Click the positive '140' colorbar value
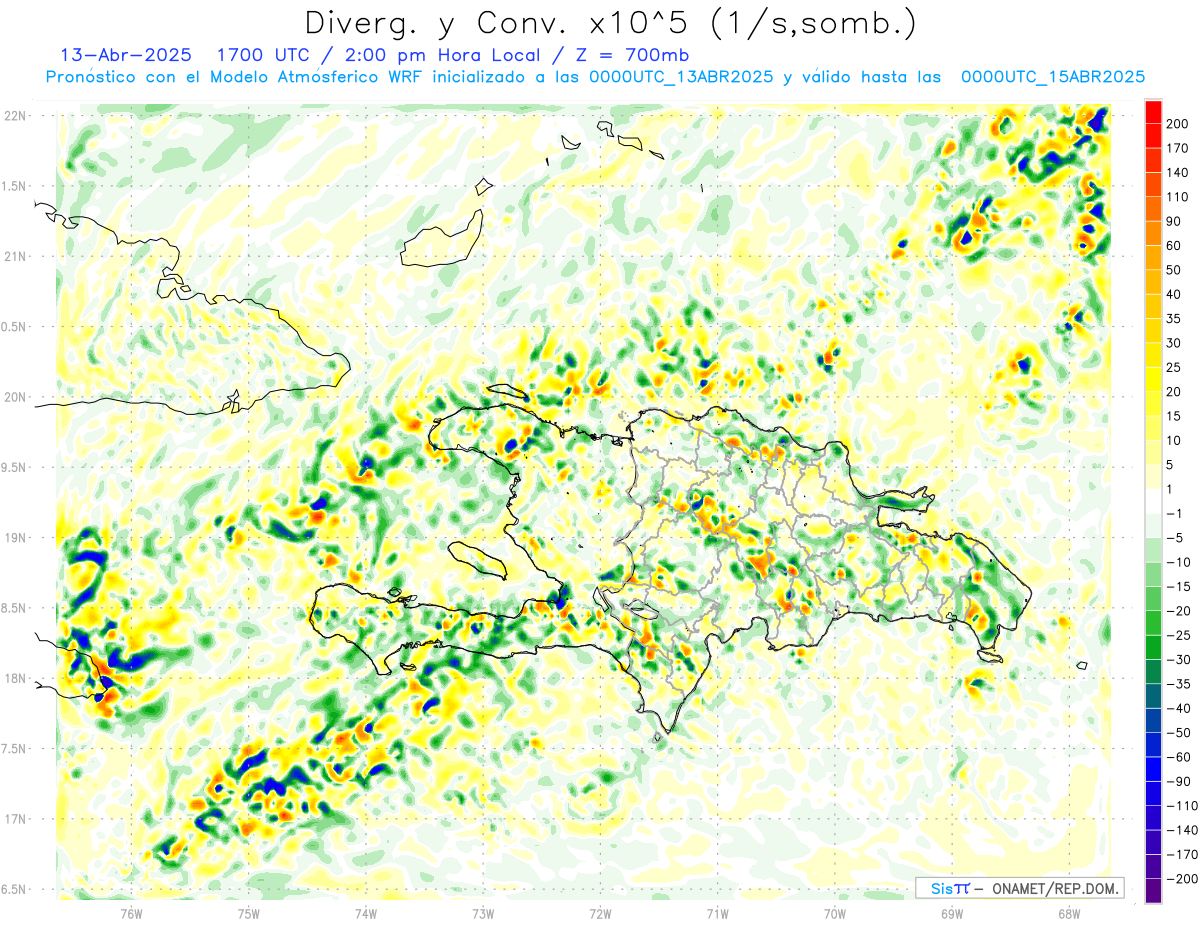This screenshot has width=1200, height=927. [1180, 173]
